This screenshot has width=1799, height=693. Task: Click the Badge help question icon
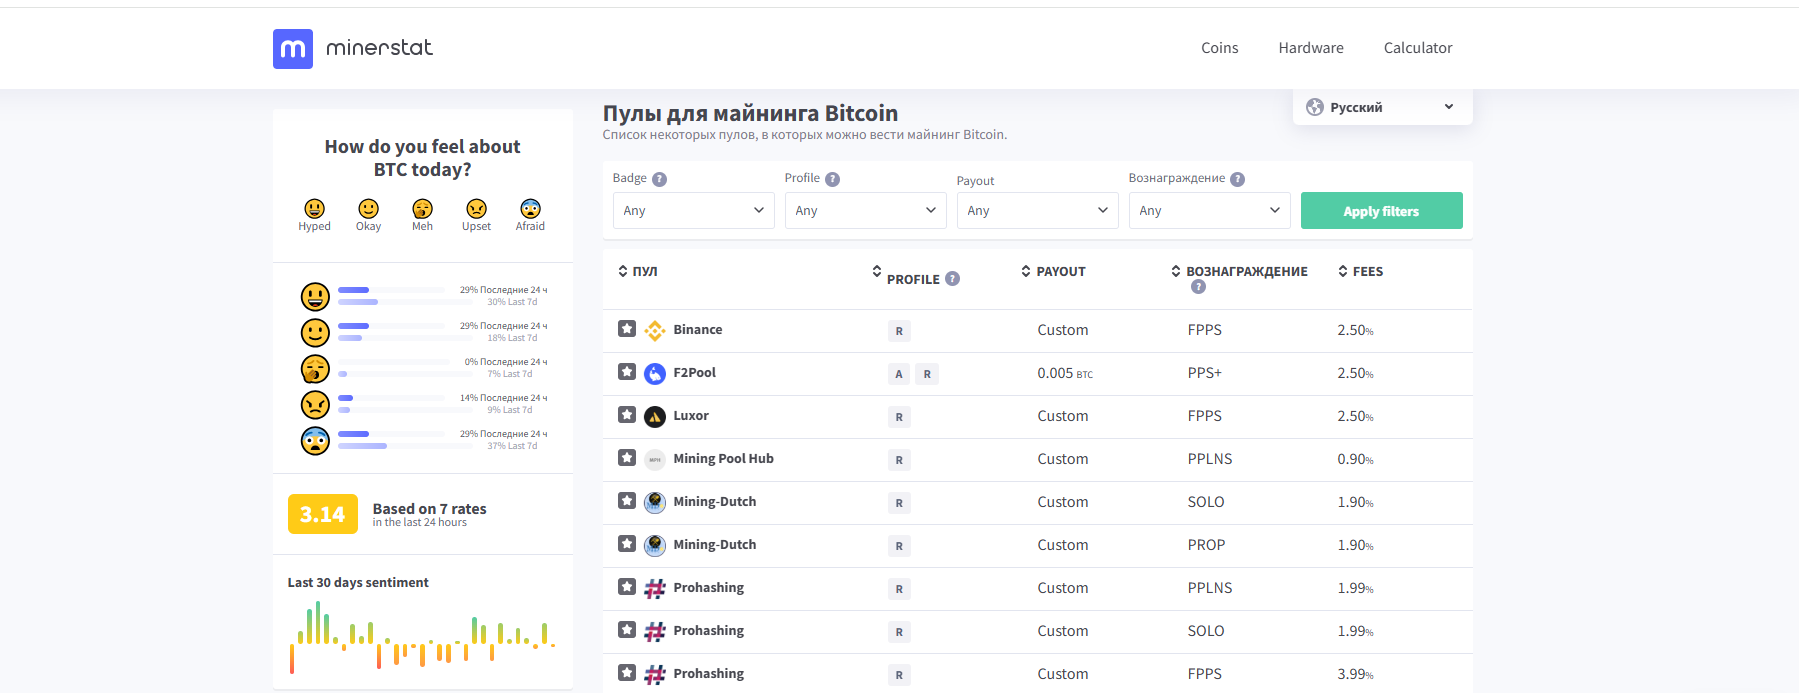pyautogui.click(x=659, y=179)
